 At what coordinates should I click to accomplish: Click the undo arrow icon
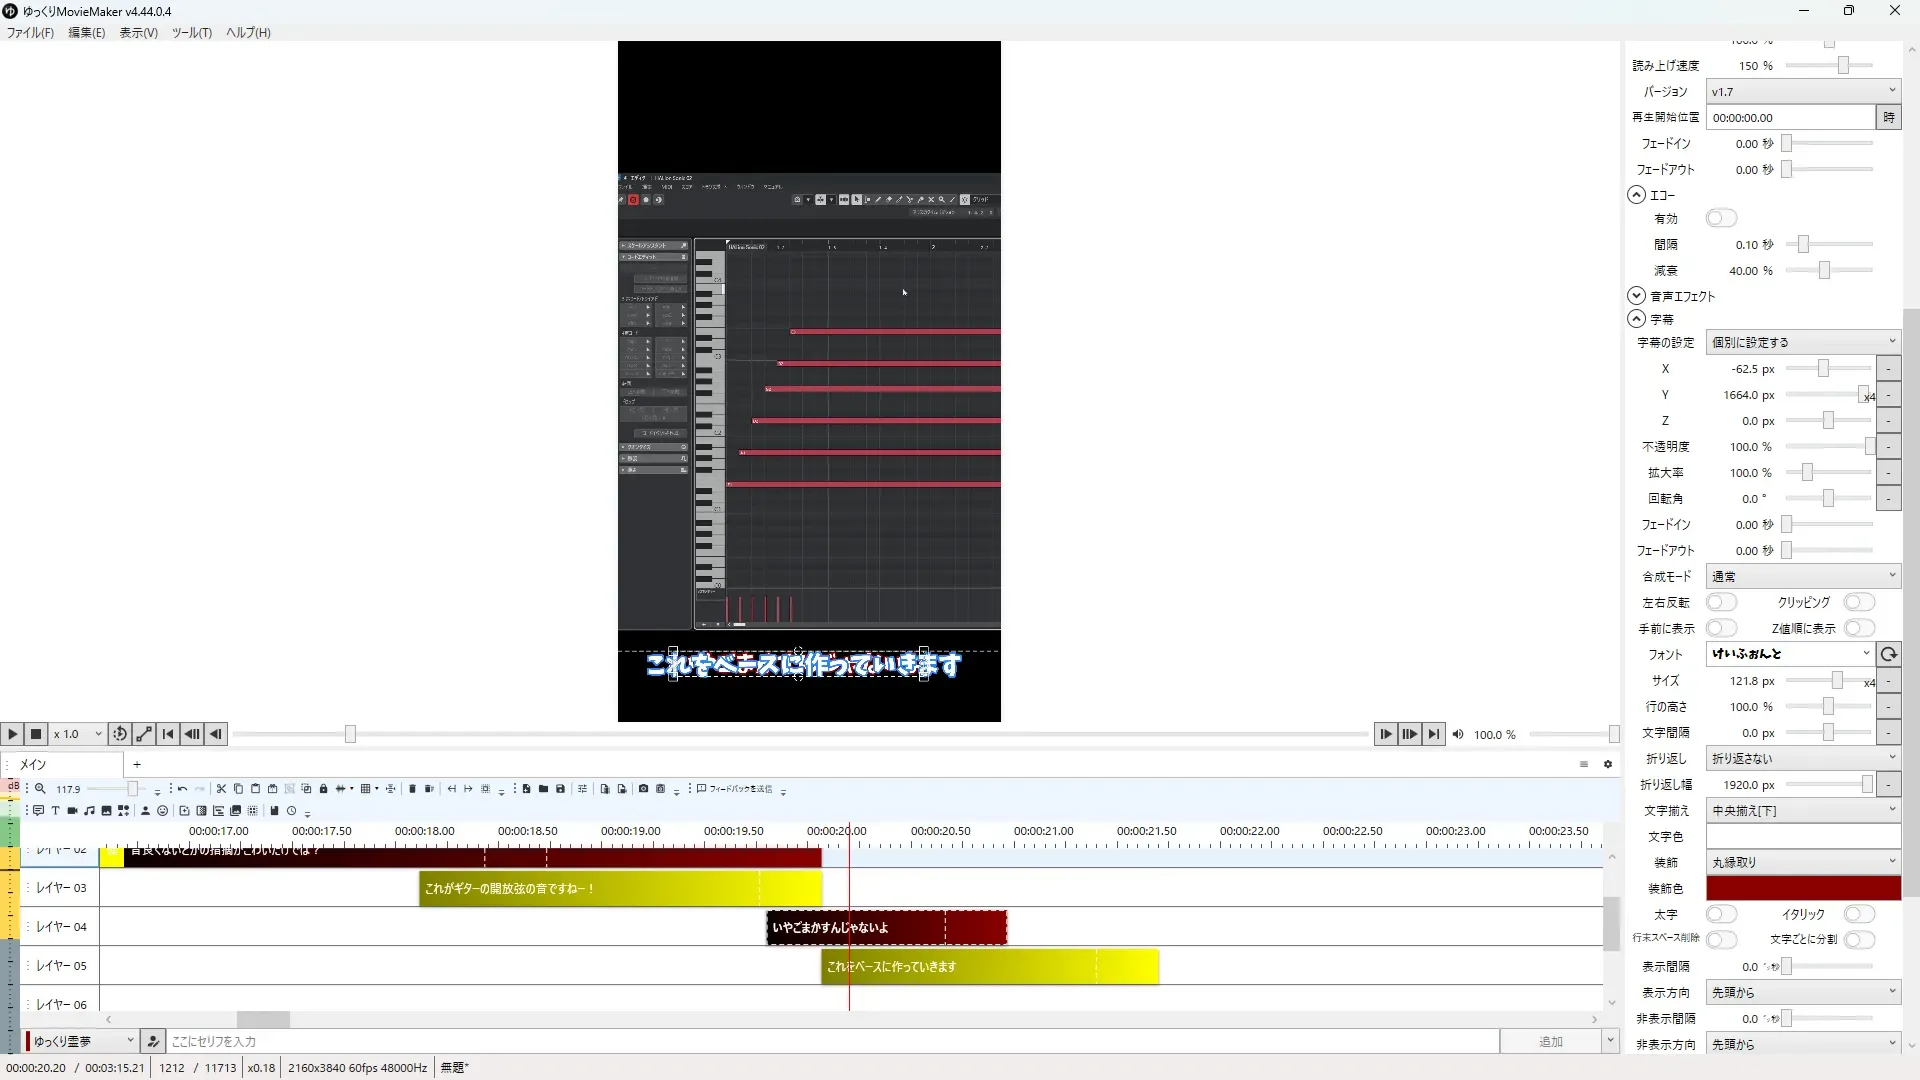(182, 789)
